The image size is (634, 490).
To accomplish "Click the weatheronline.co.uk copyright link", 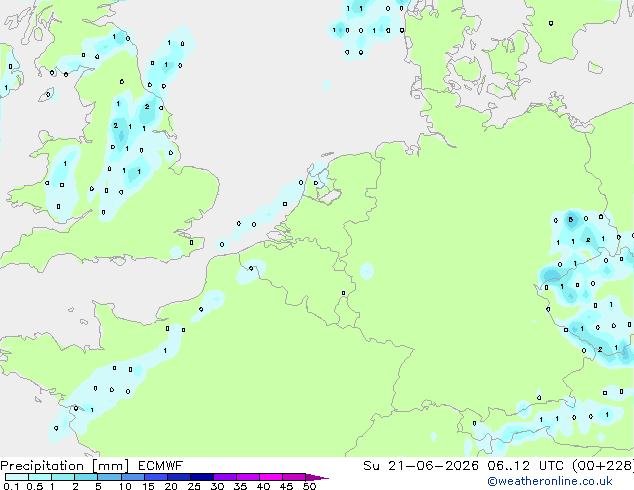I will pyautogui.click(x=550, y=481).
